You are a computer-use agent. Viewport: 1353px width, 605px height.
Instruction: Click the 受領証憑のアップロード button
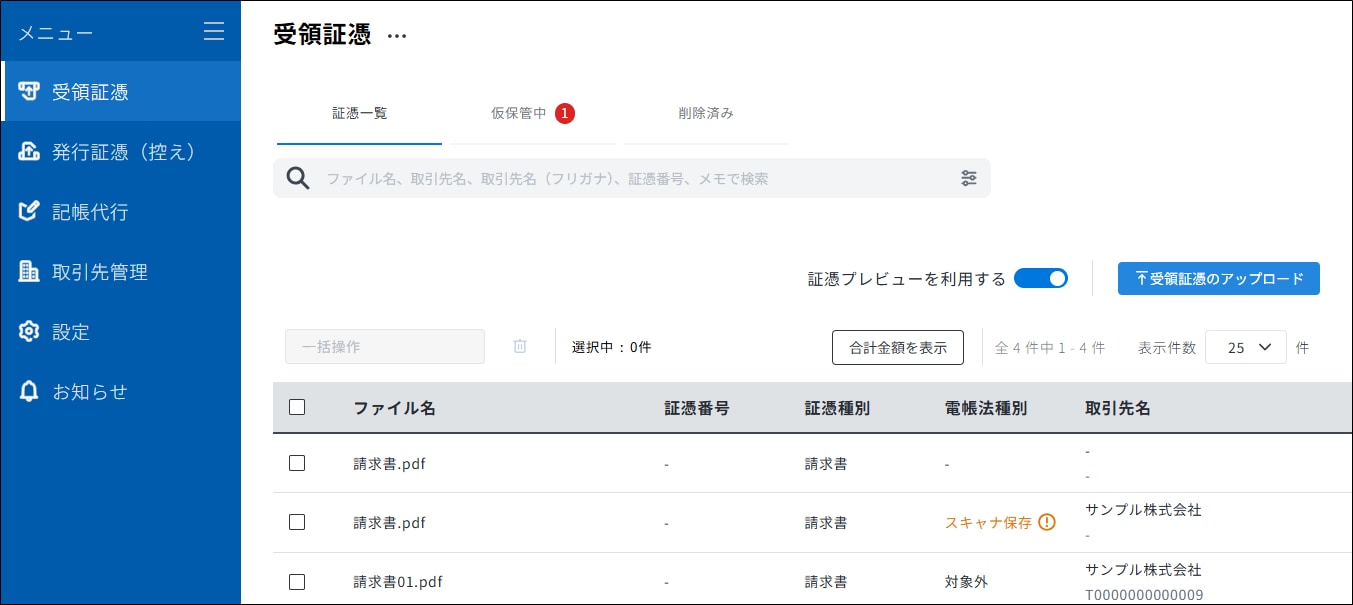point(1219,279)
